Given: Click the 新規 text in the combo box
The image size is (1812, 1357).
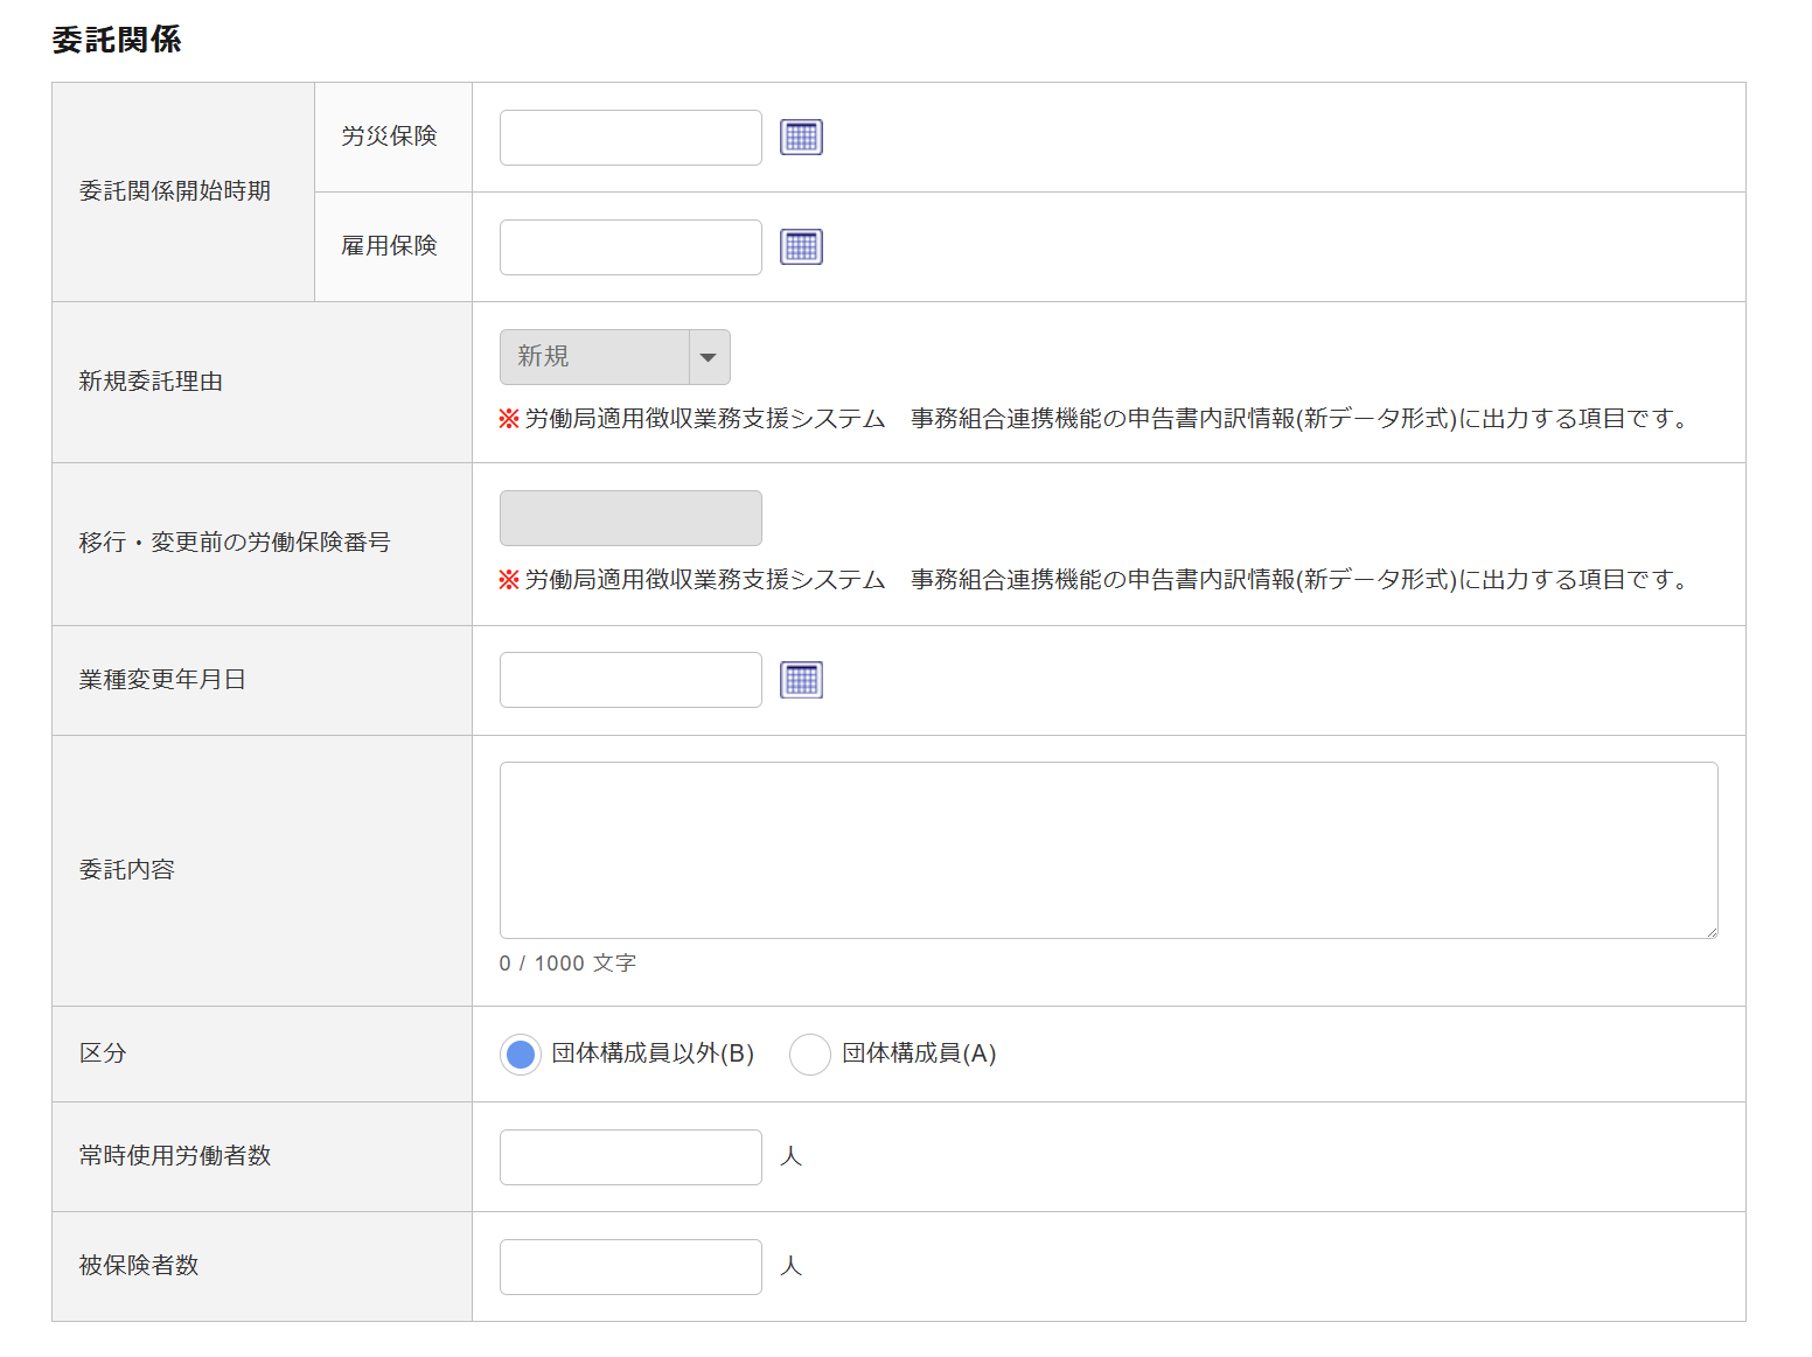Looking at the screenshot, I should (544, 357).
